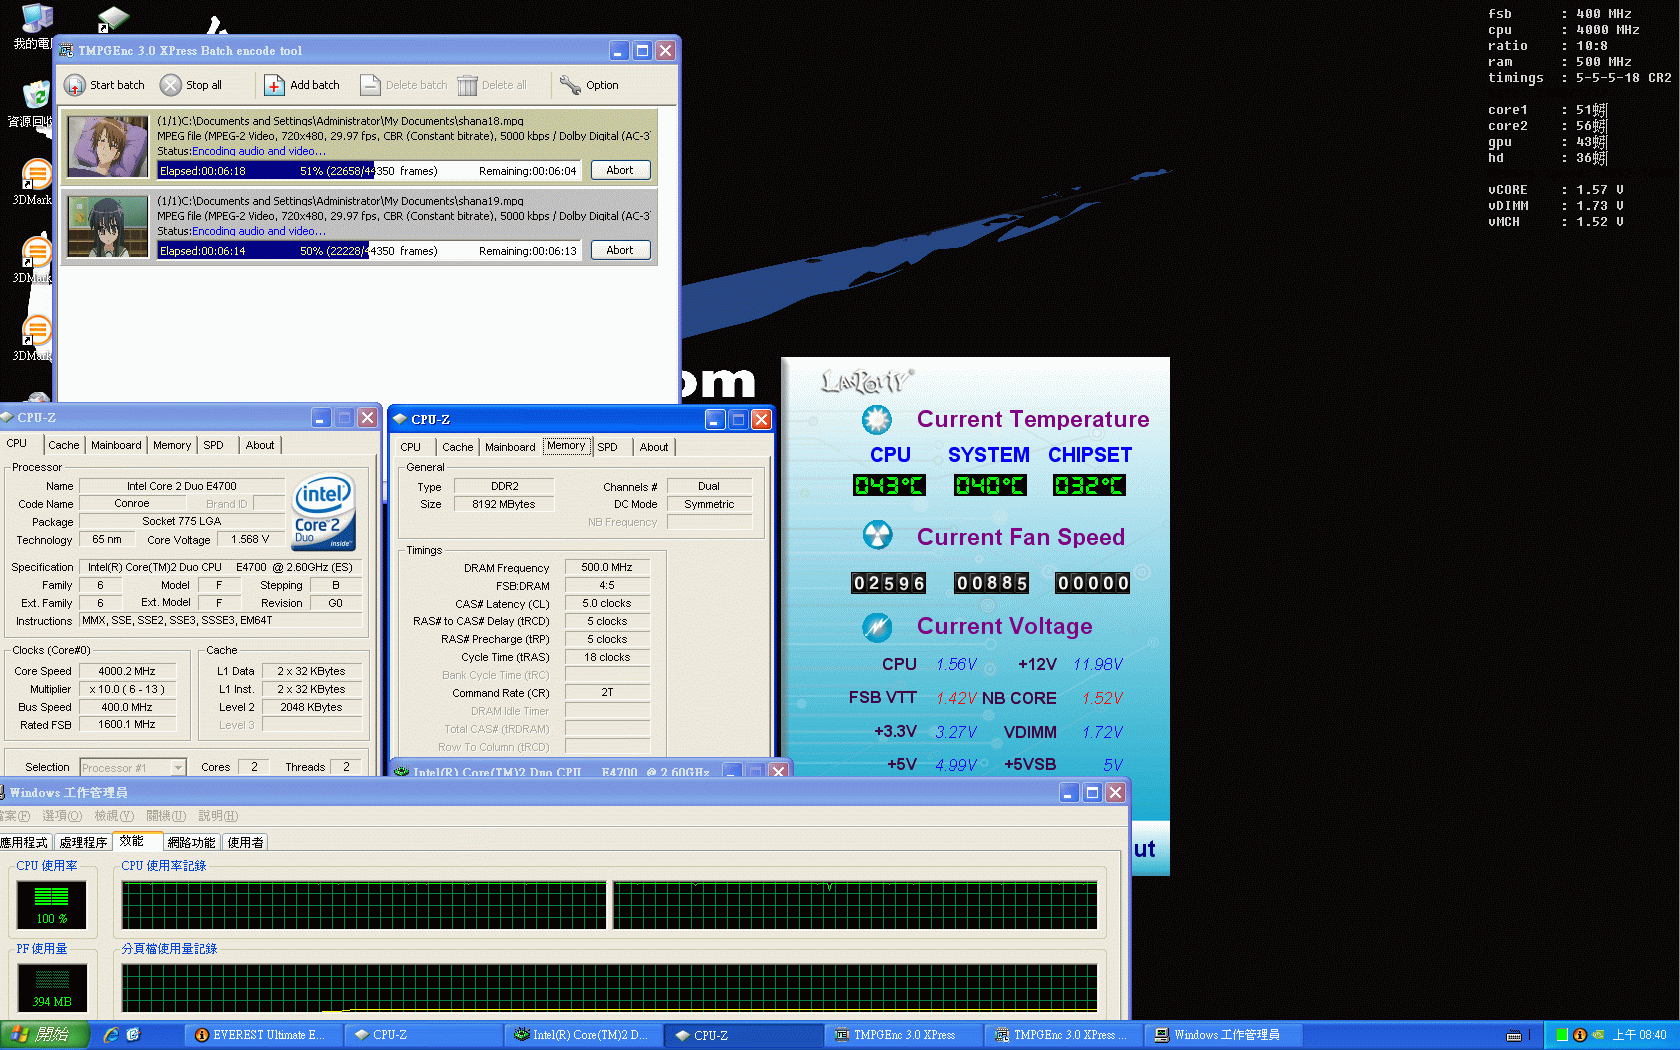Click the orange EVEREST info tray icon
This screenshot has height=1050, width=1680.
coord(1580,1035)
